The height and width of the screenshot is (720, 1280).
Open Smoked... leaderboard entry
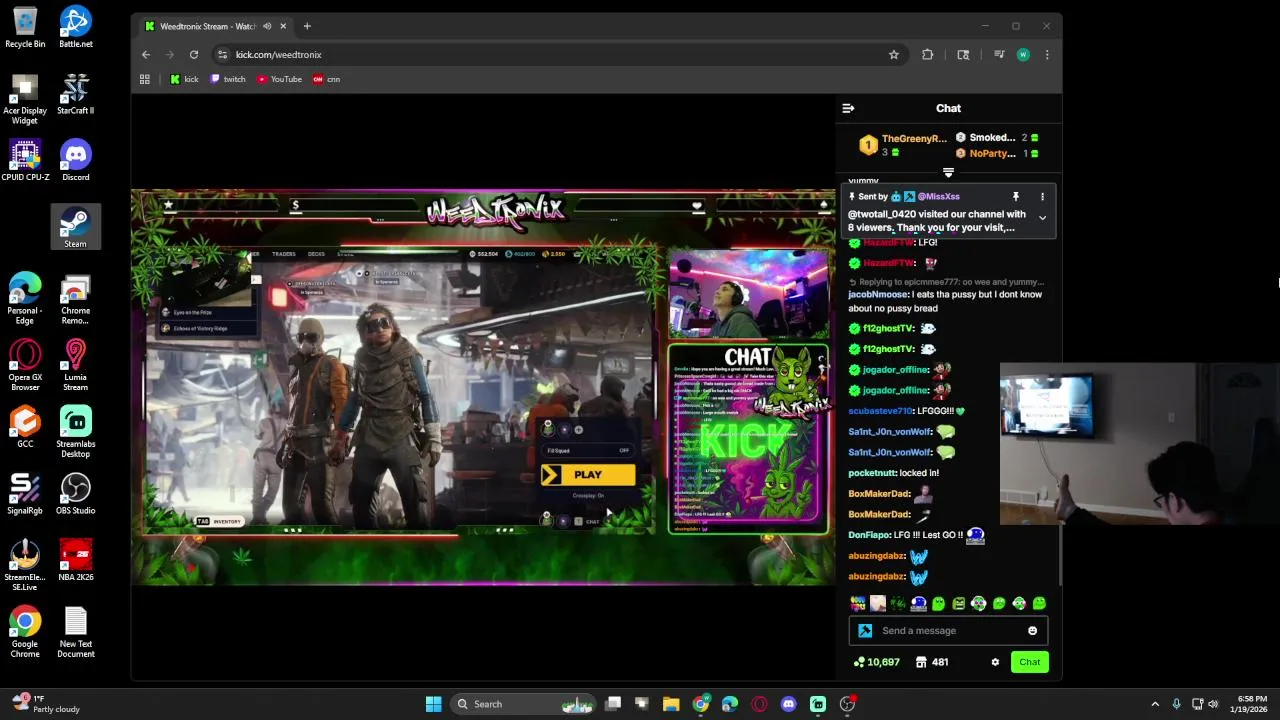point(996,137)
